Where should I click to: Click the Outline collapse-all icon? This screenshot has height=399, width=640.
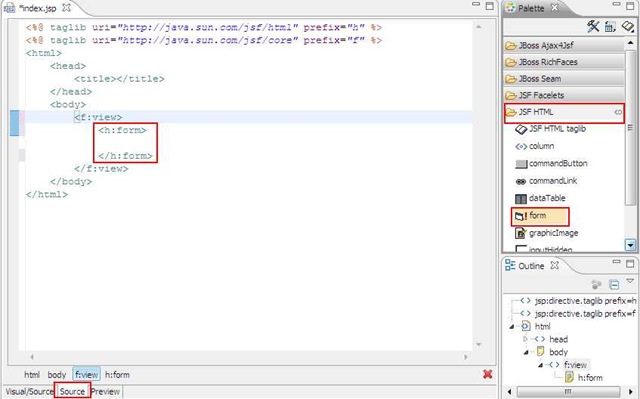click(x=613, y=284)
